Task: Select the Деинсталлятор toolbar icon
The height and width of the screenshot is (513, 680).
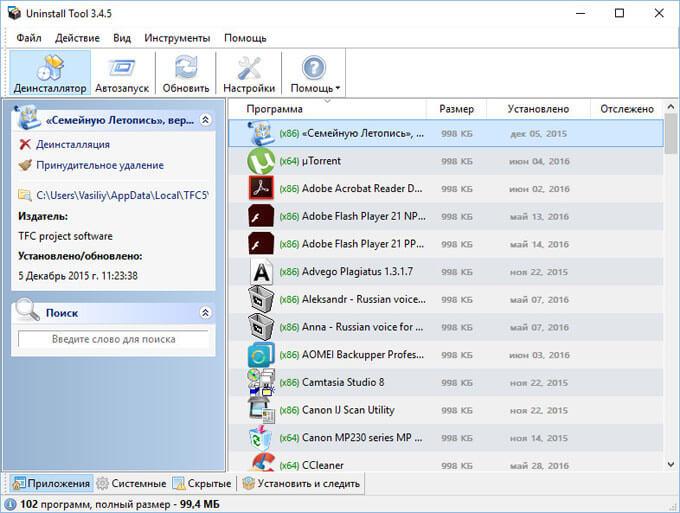Action: 50,68
